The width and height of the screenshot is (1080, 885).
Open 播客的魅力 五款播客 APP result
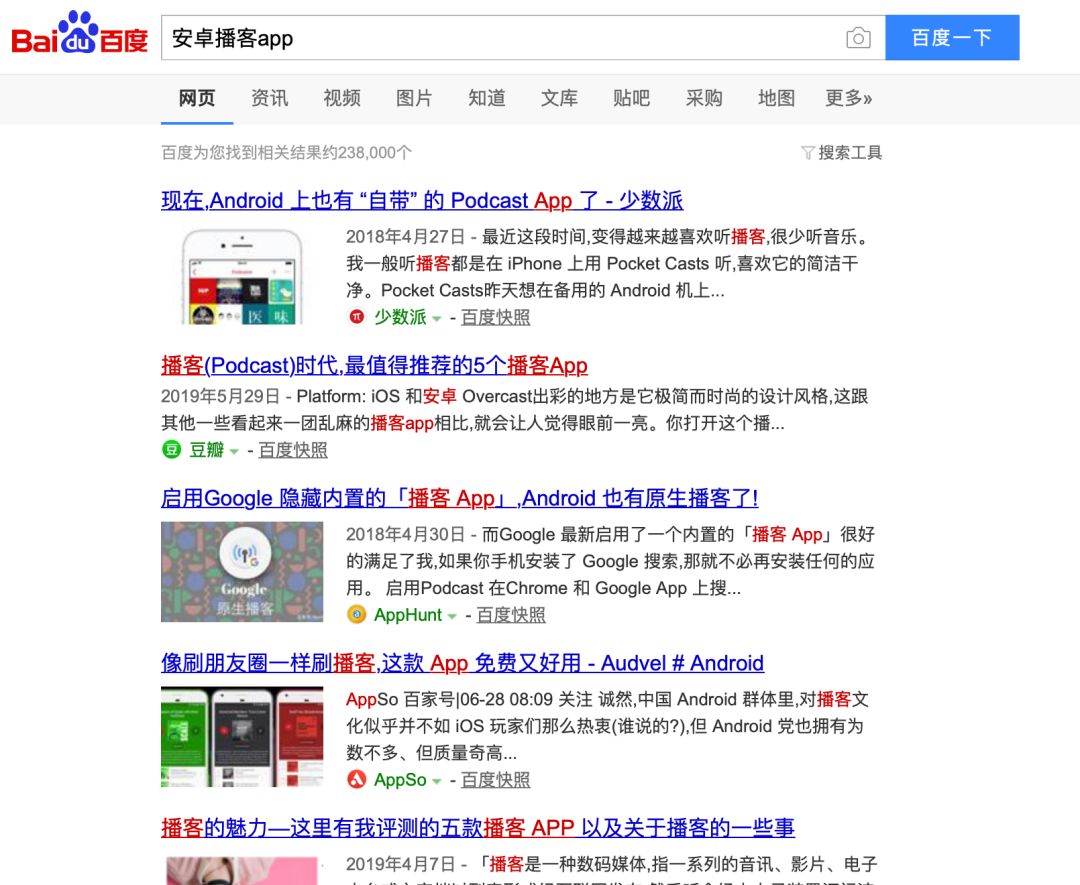[x=478, y=828]
